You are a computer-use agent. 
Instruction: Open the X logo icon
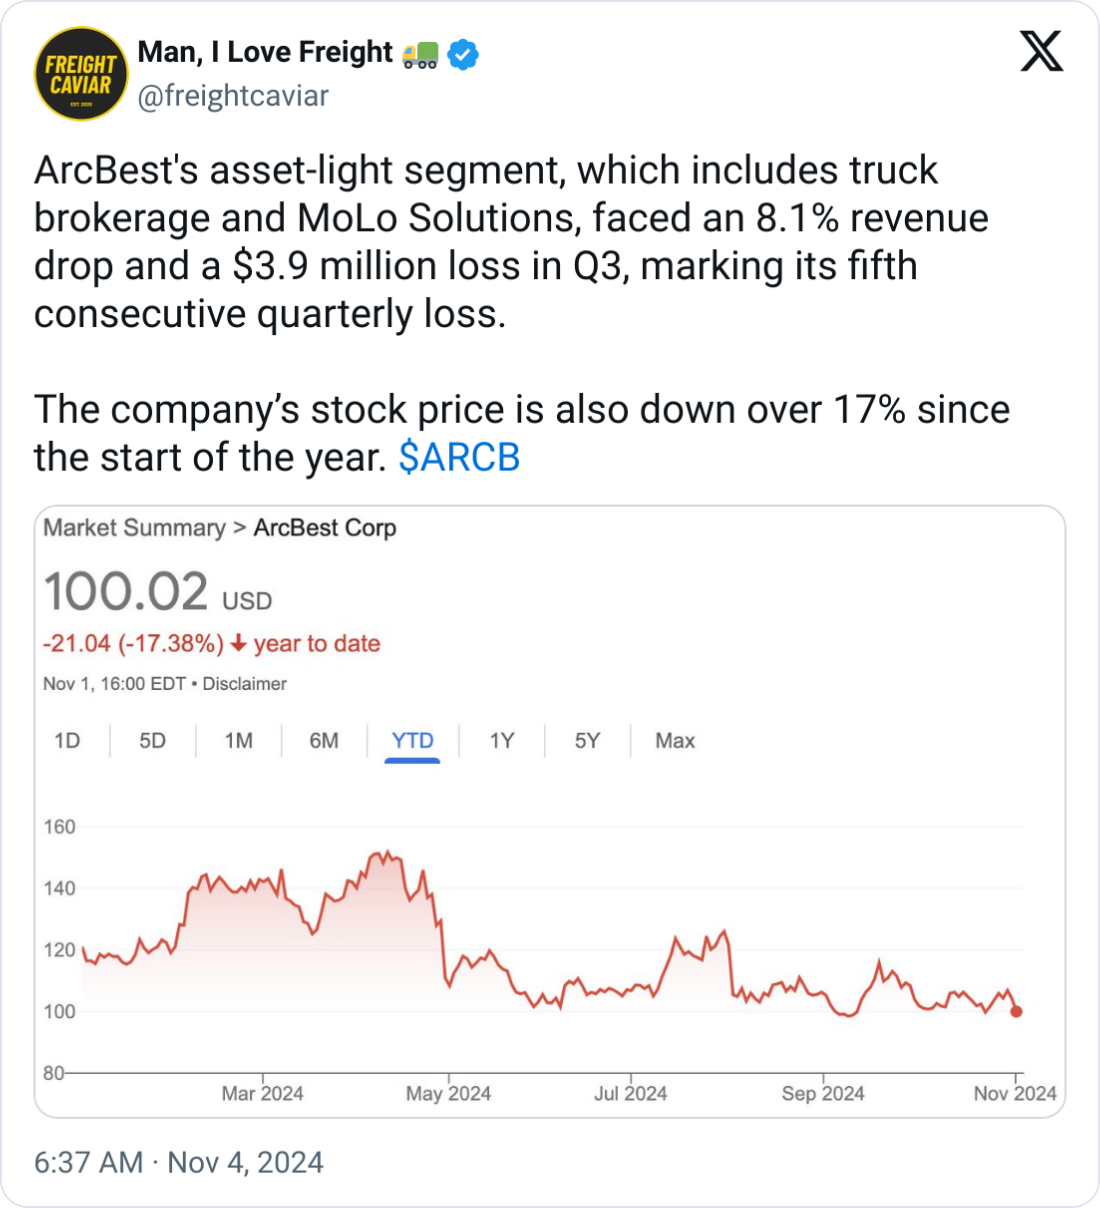pyautogui.click(x=1041, y=50)
